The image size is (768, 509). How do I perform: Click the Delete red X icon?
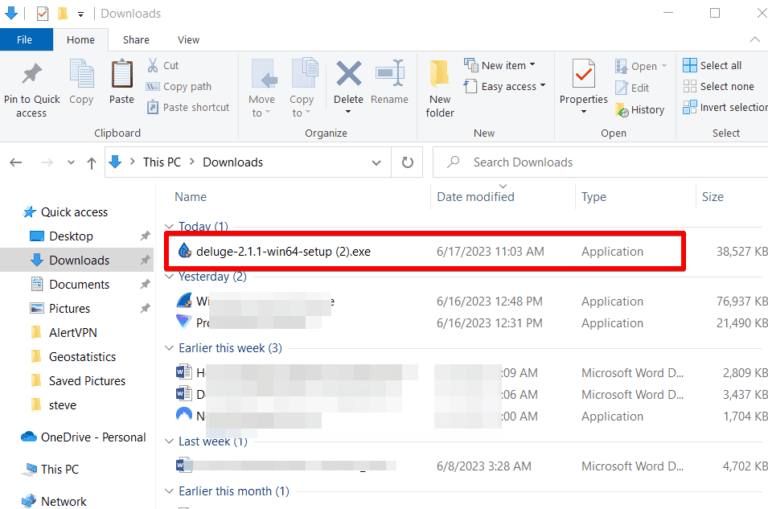point(348,75)
